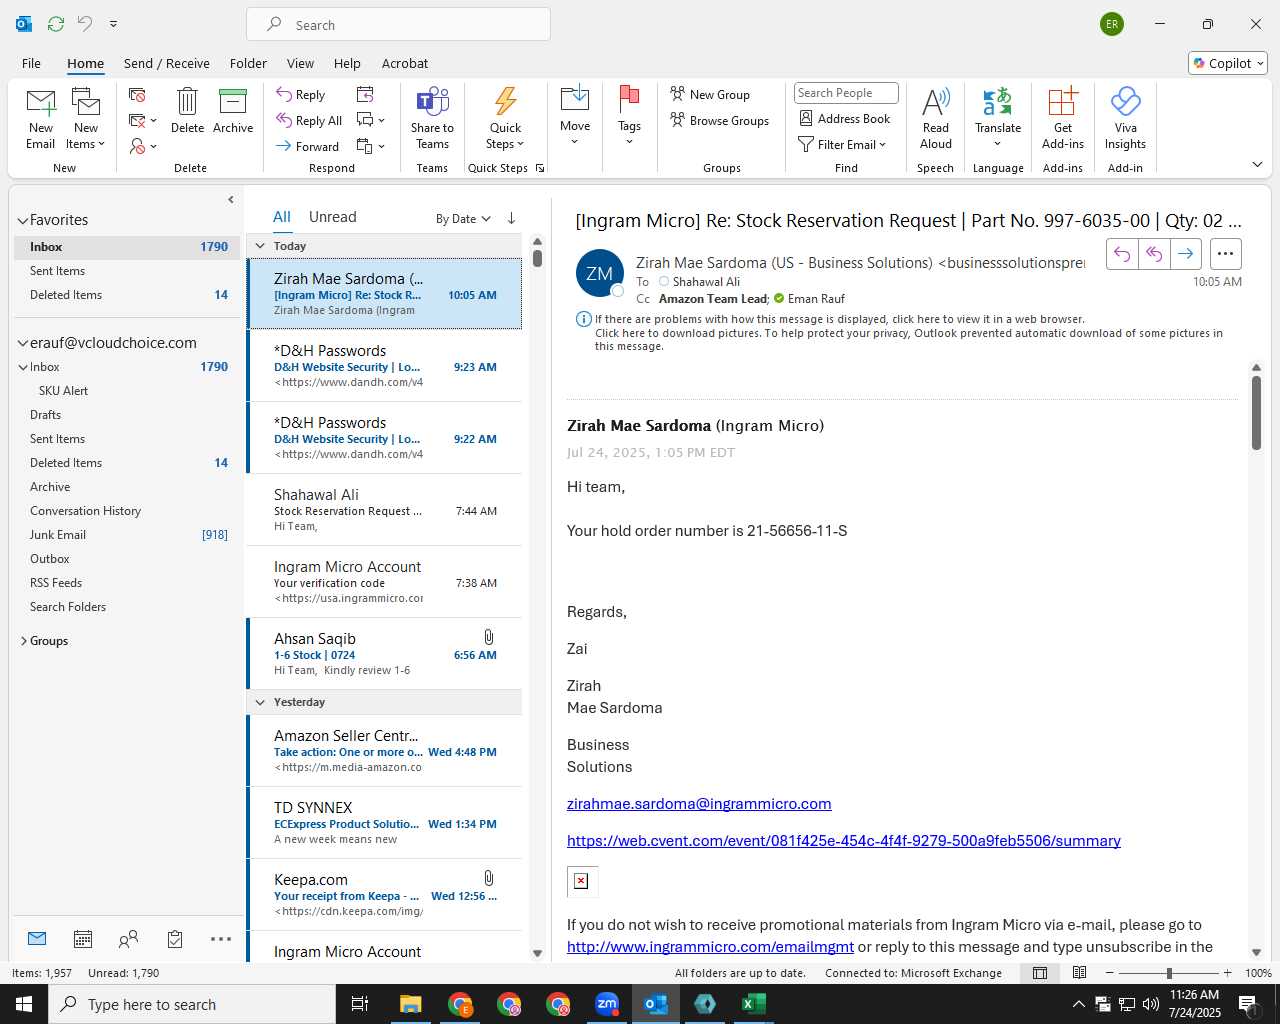Click zirahmae.sardoma@ingrammicro.com email link
The width and height of the screenshot is (1280, 1024).
699,804
